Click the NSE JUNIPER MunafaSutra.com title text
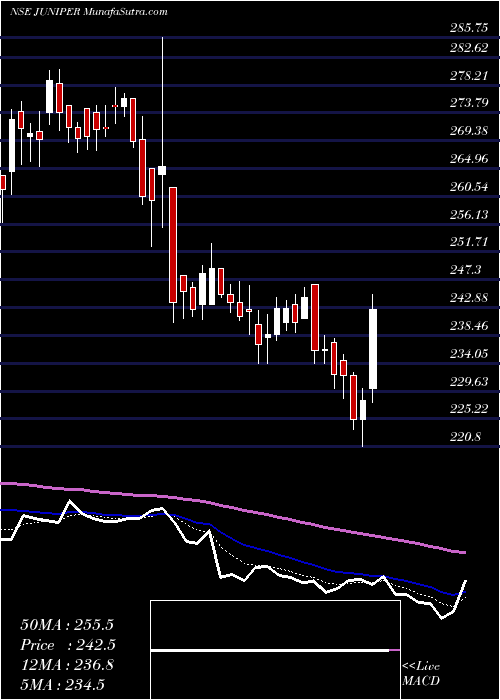Screen dimensions: 500x700 pos(88,12)
